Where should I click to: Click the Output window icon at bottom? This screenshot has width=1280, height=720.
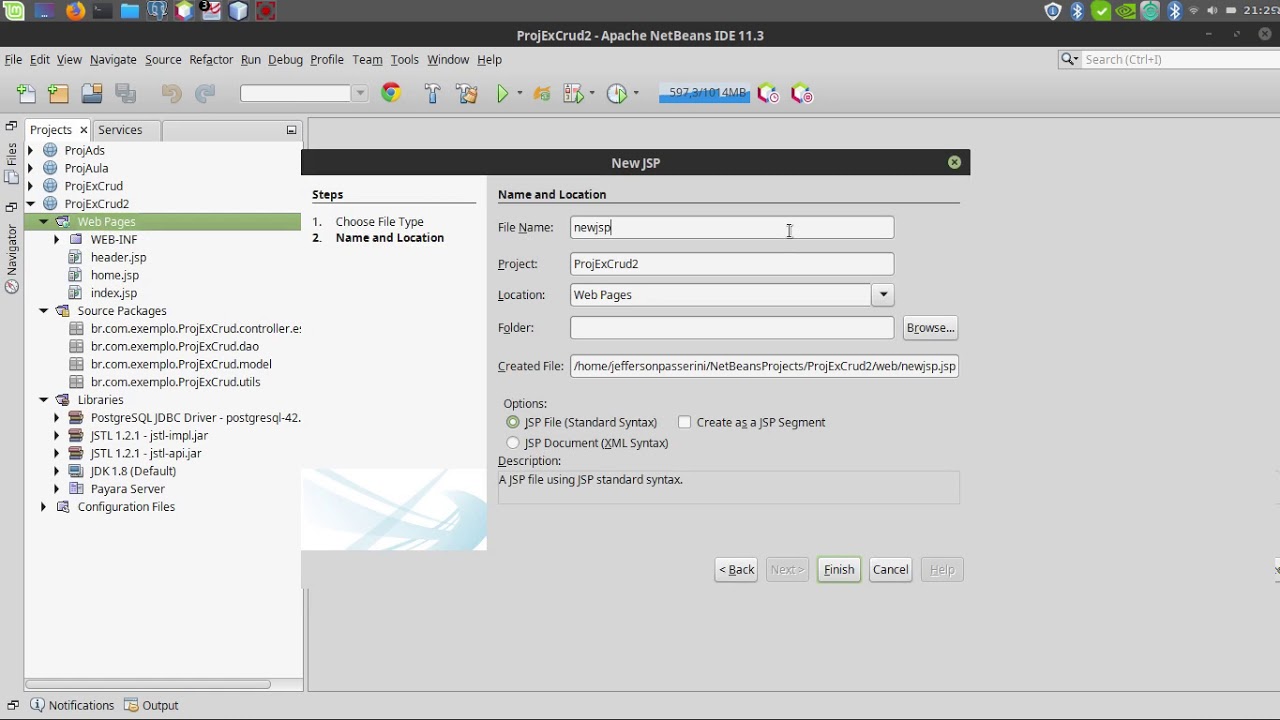(x=131, y=705)
